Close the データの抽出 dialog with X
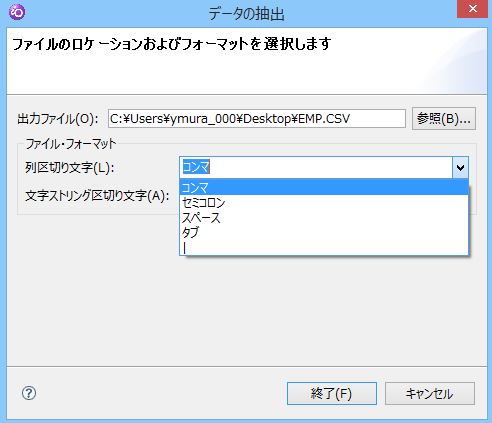The image size is (492, 423). [472, 9]
